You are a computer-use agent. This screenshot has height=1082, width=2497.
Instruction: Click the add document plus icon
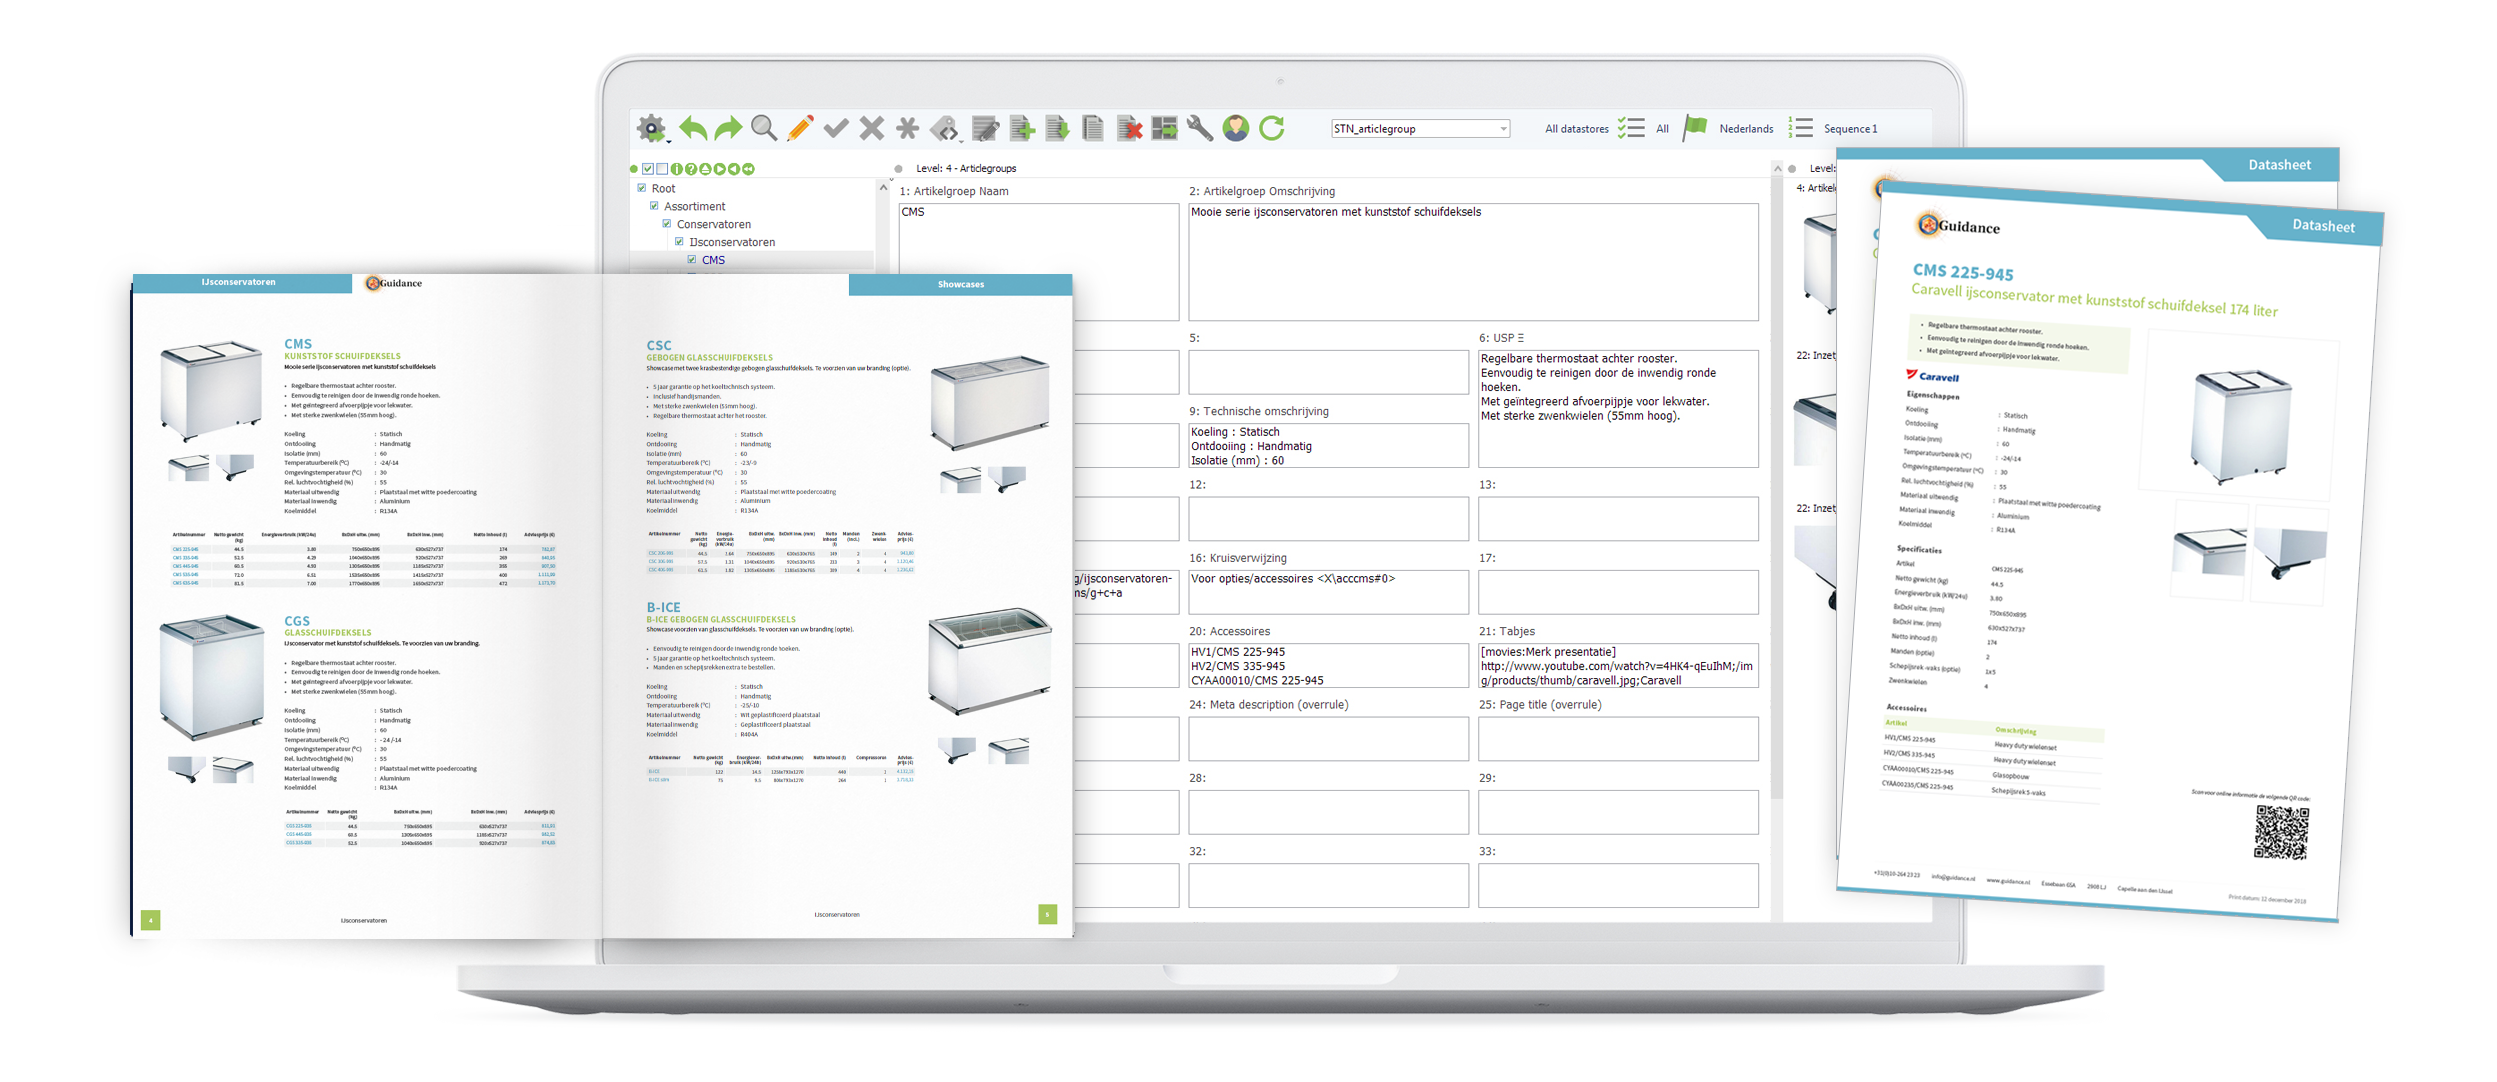click(1021, 128)
